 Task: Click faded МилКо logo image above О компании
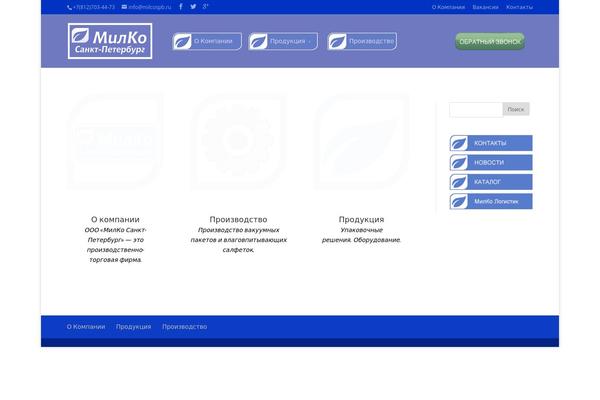[115, 141]
